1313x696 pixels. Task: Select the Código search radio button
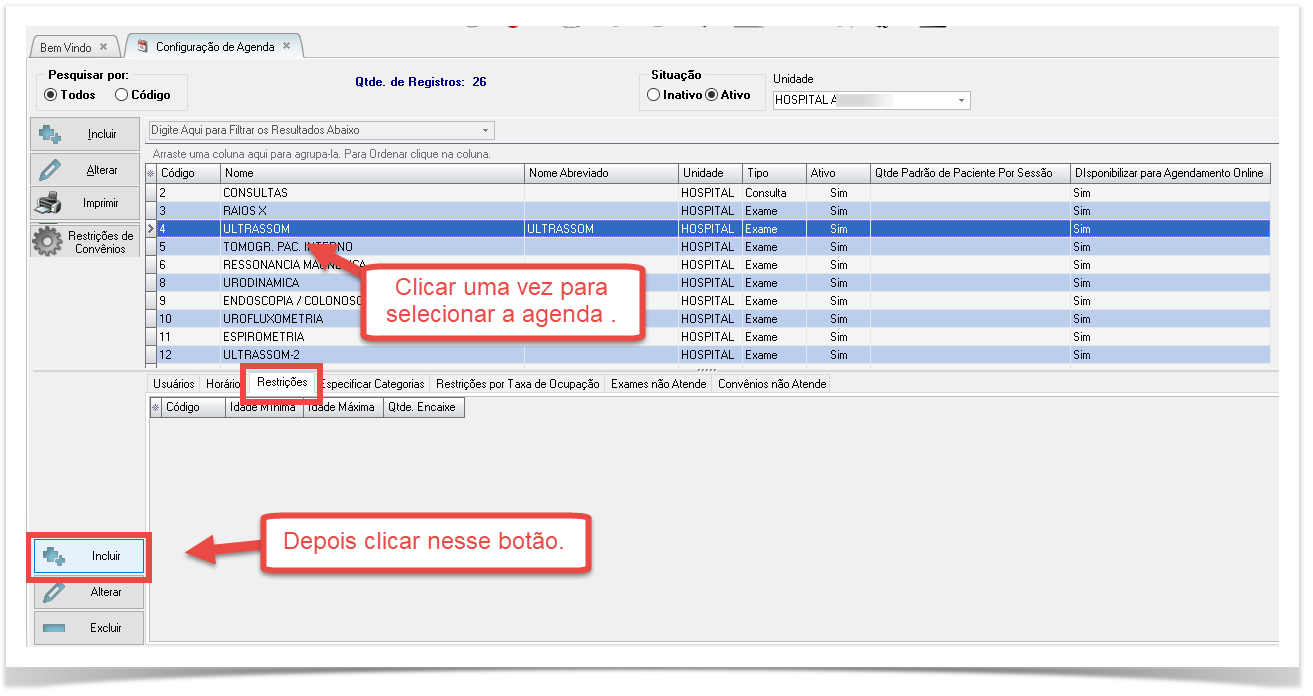(x=121, y=95)
